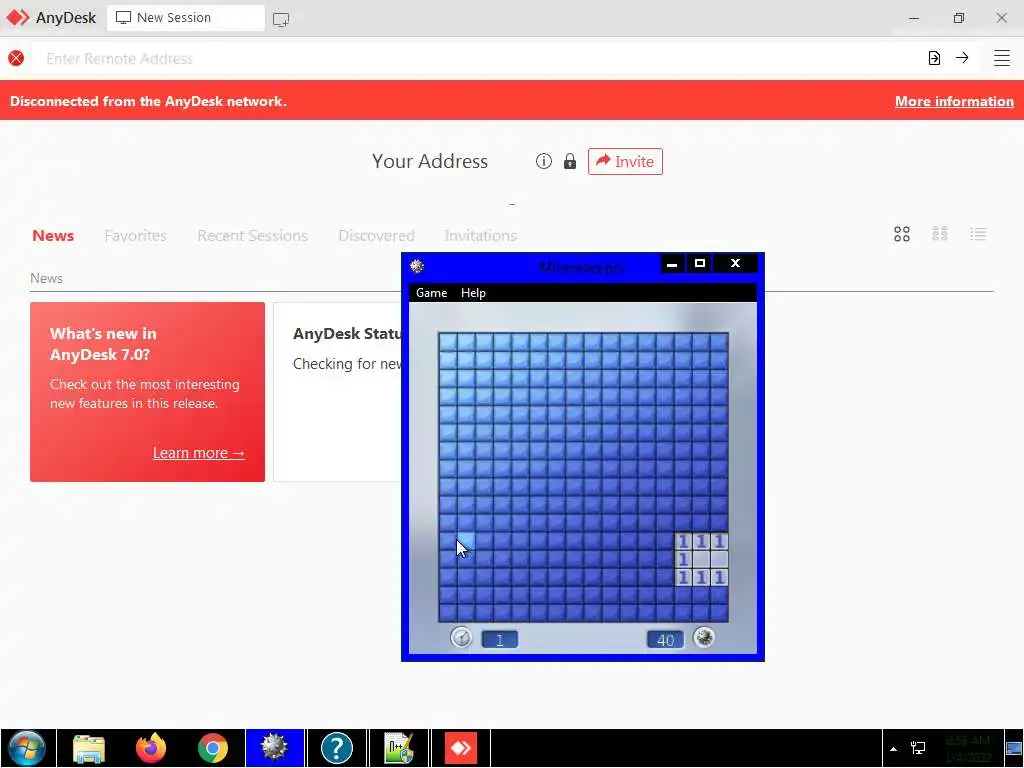Click the file transfer icon in address bar
Viewport: 1024px width, 768px height.
935,58
